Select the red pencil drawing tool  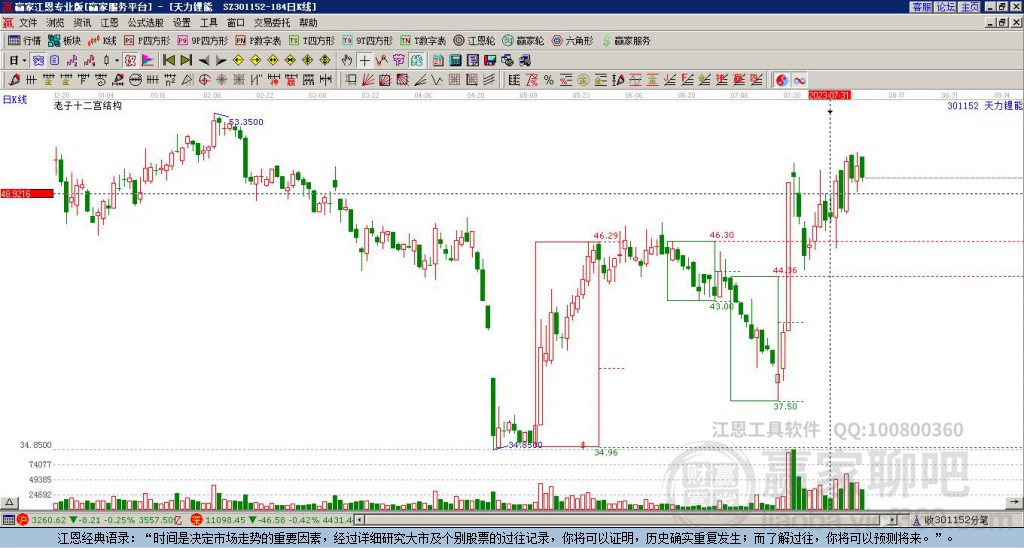[x=14, y=80]
